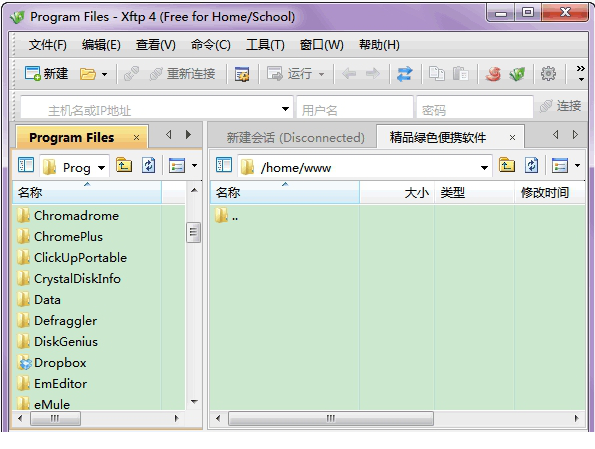Click the New session (新建) button
The image size is (595, 449).
pos(46,73)
